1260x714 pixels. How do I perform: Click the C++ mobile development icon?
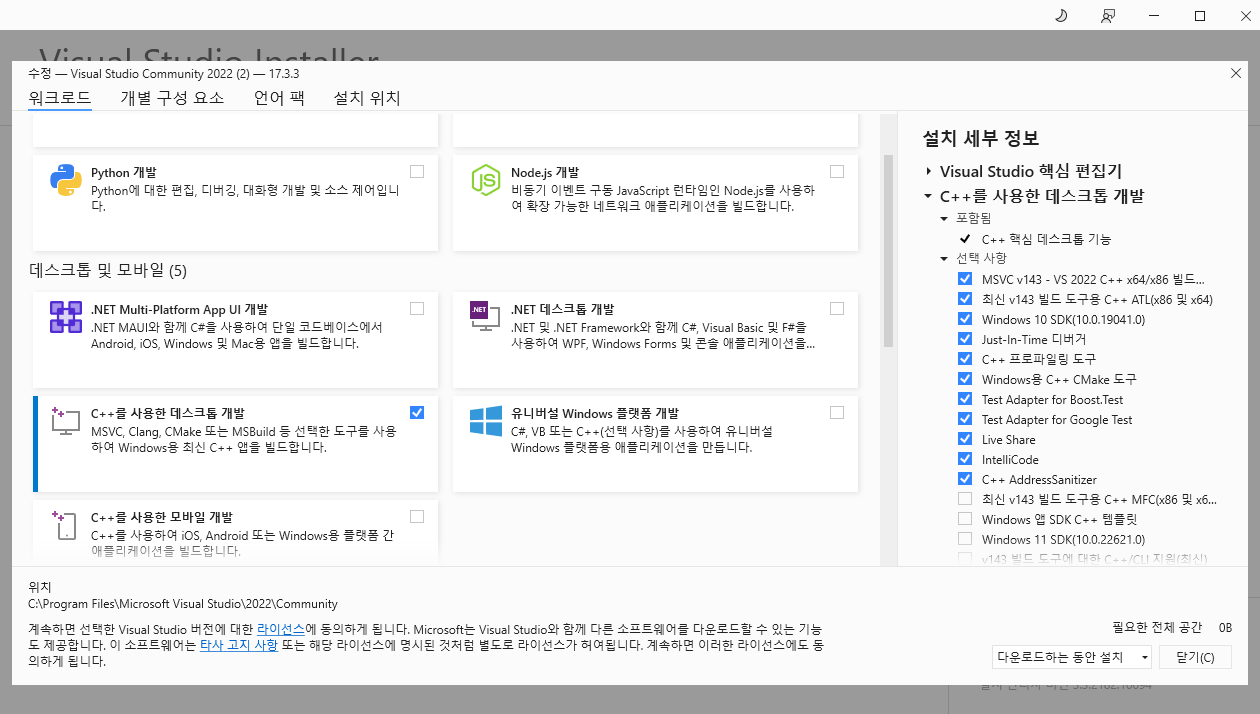(x=66, y=525)
